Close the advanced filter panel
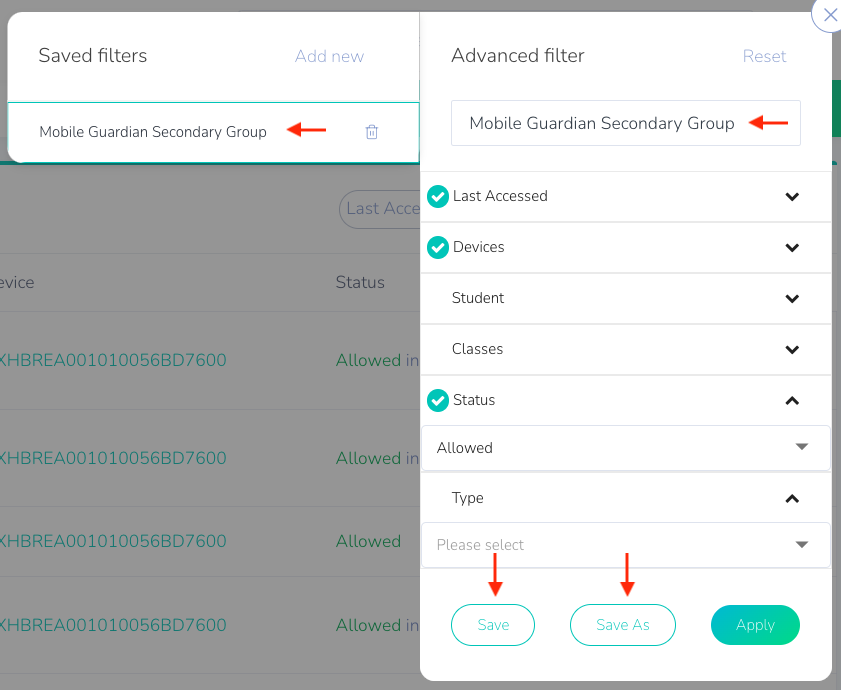841x690 pixels. pos(828,14)
